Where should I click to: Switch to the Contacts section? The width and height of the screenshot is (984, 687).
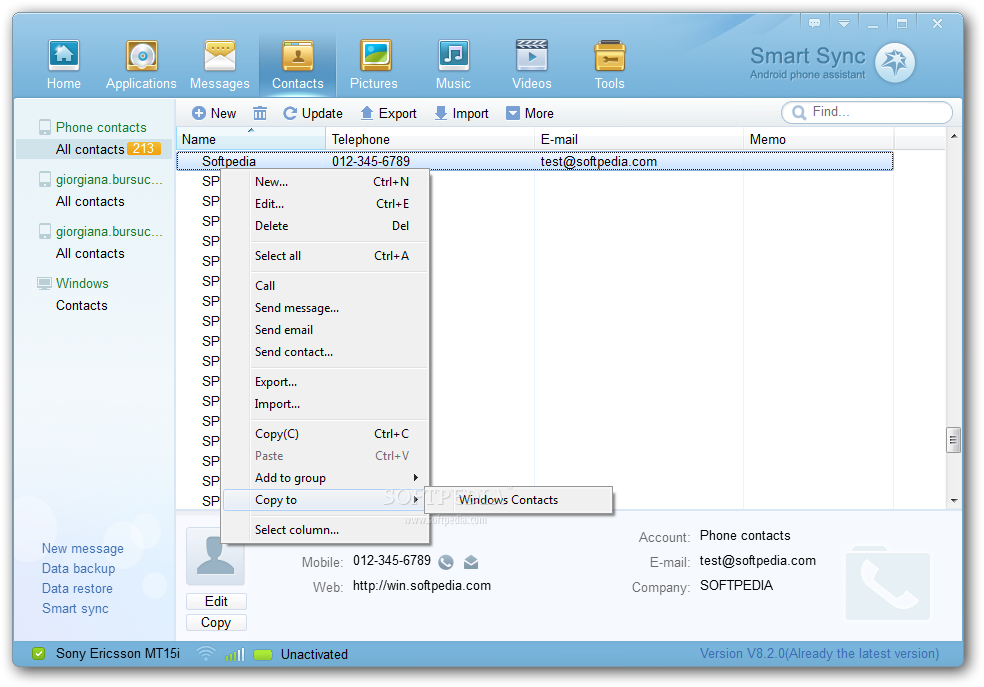[x=297, y=65]
